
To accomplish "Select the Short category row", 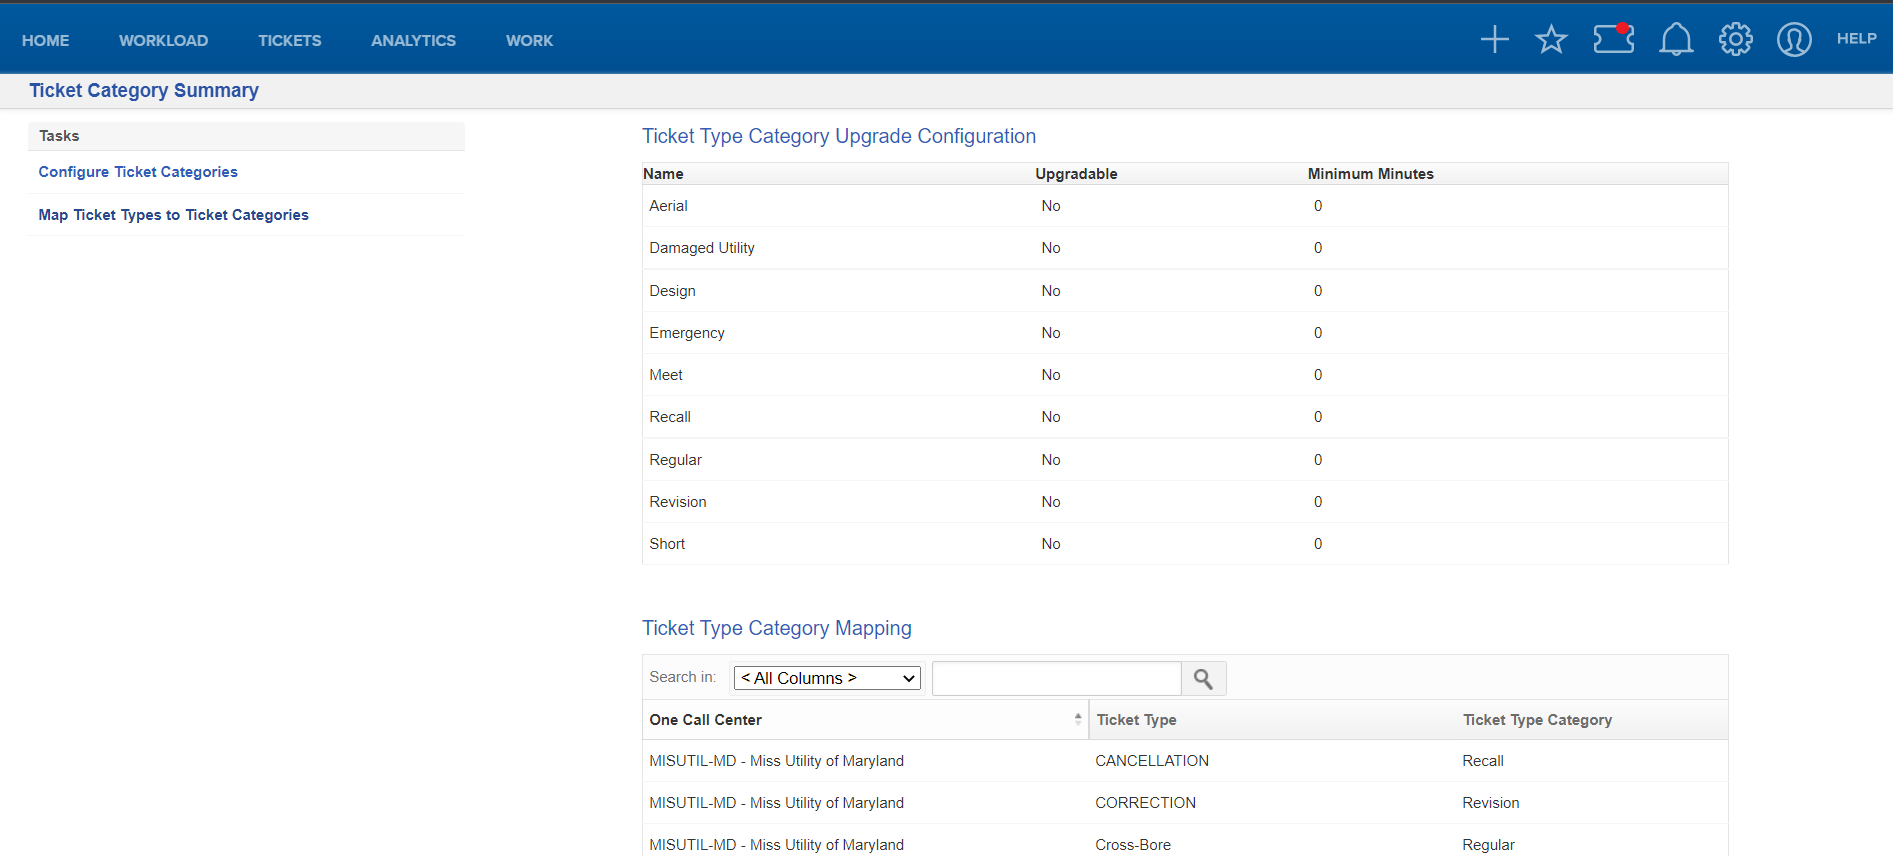I will pyautogui.click(x=1185, y=544).
